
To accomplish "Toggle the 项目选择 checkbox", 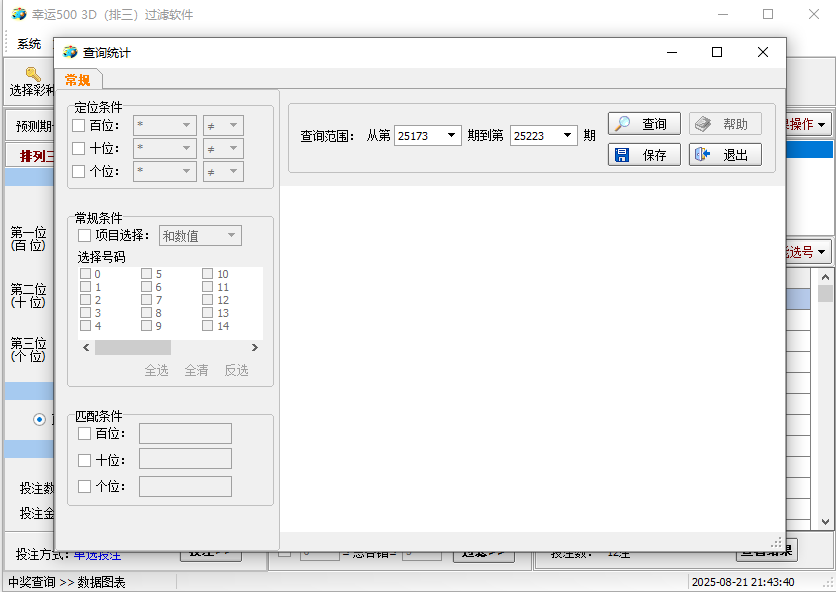I will pyautogui.click(x=84, y=236).
